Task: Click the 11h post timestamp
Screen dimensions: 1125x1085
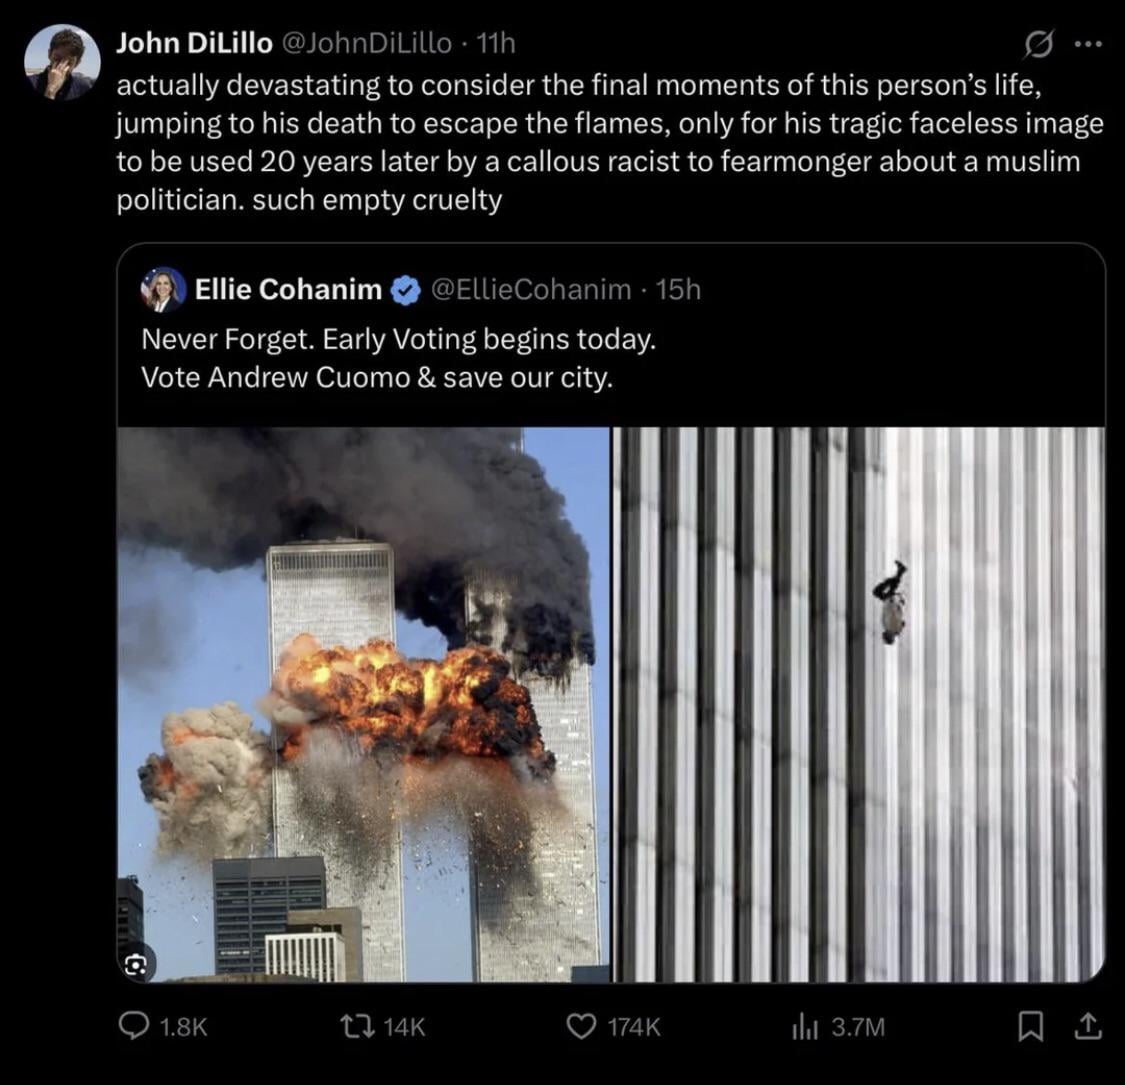Action: (x=496, y=43)
